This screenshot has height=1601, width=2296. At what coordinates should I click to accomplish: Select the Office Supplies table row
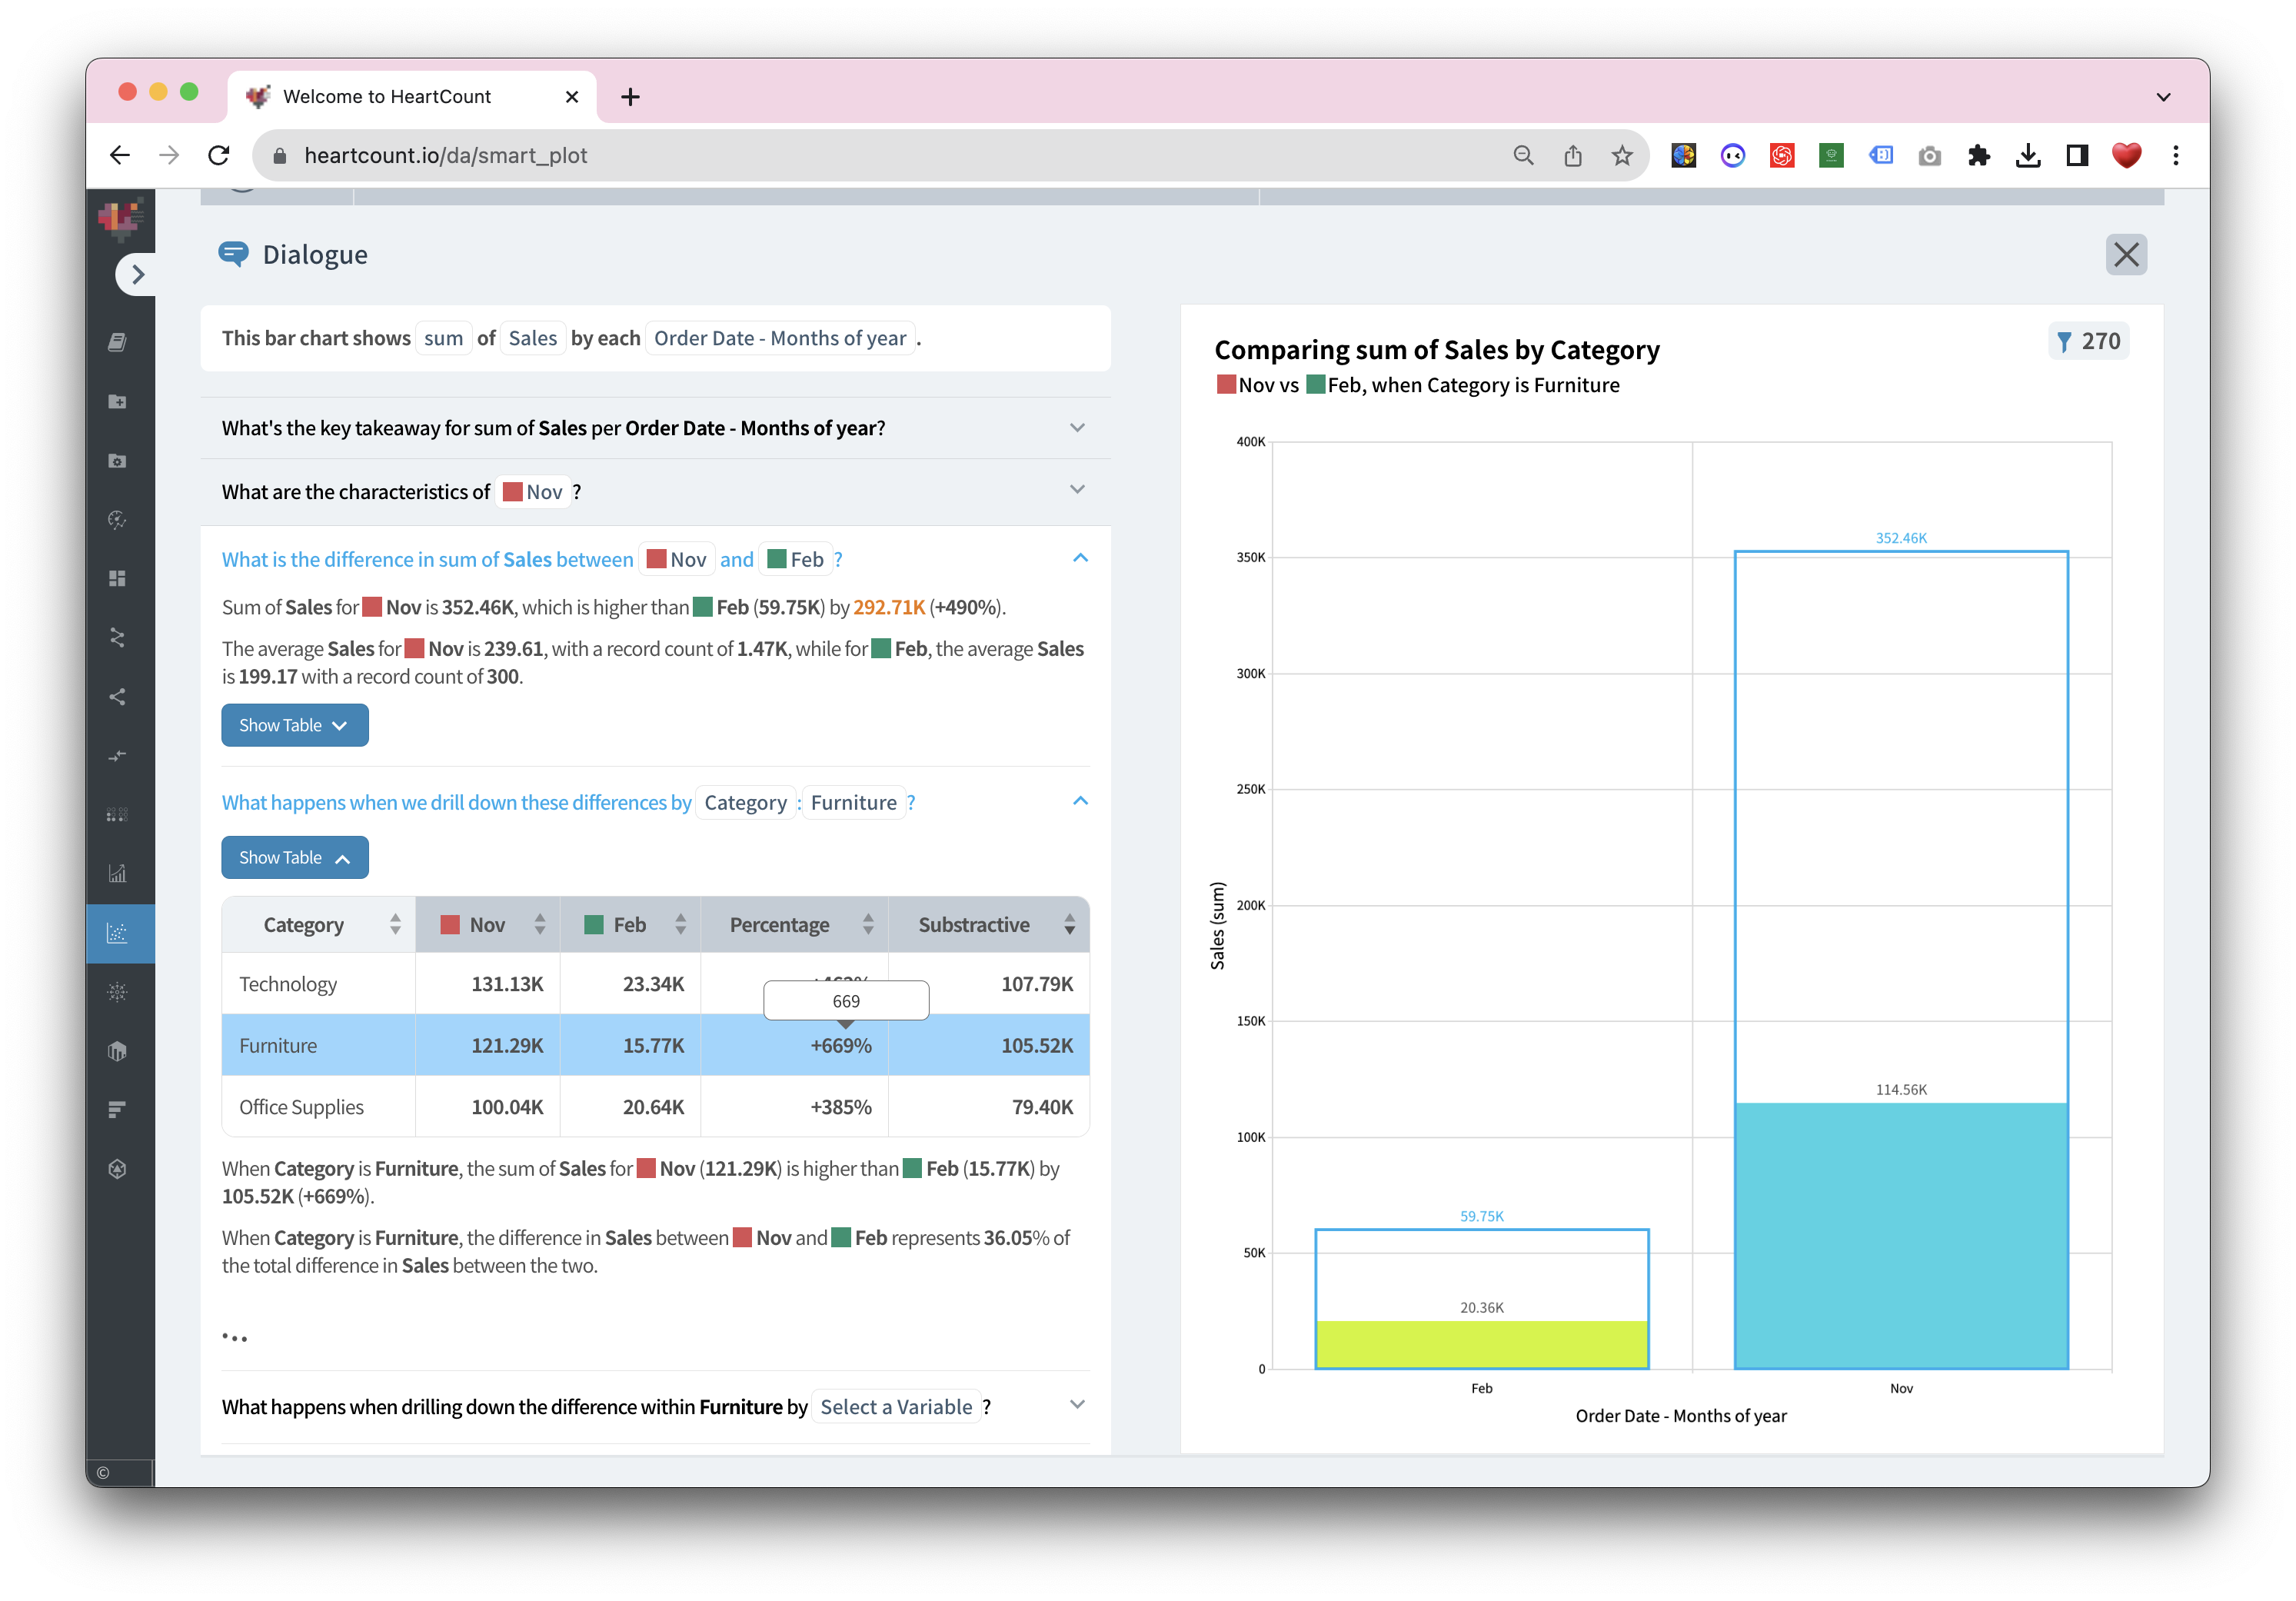click(655, 1107)
